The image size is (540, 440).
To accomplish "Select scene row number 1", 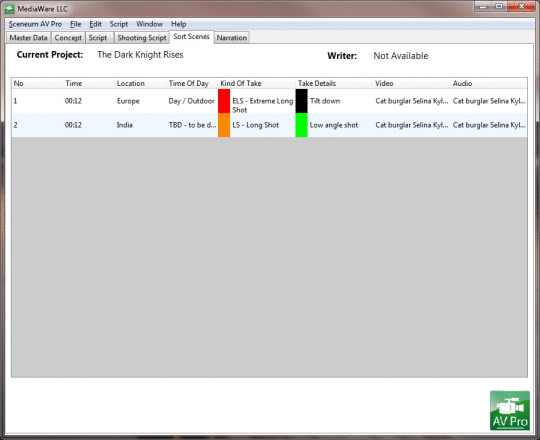I will click(x=269, y=101).
